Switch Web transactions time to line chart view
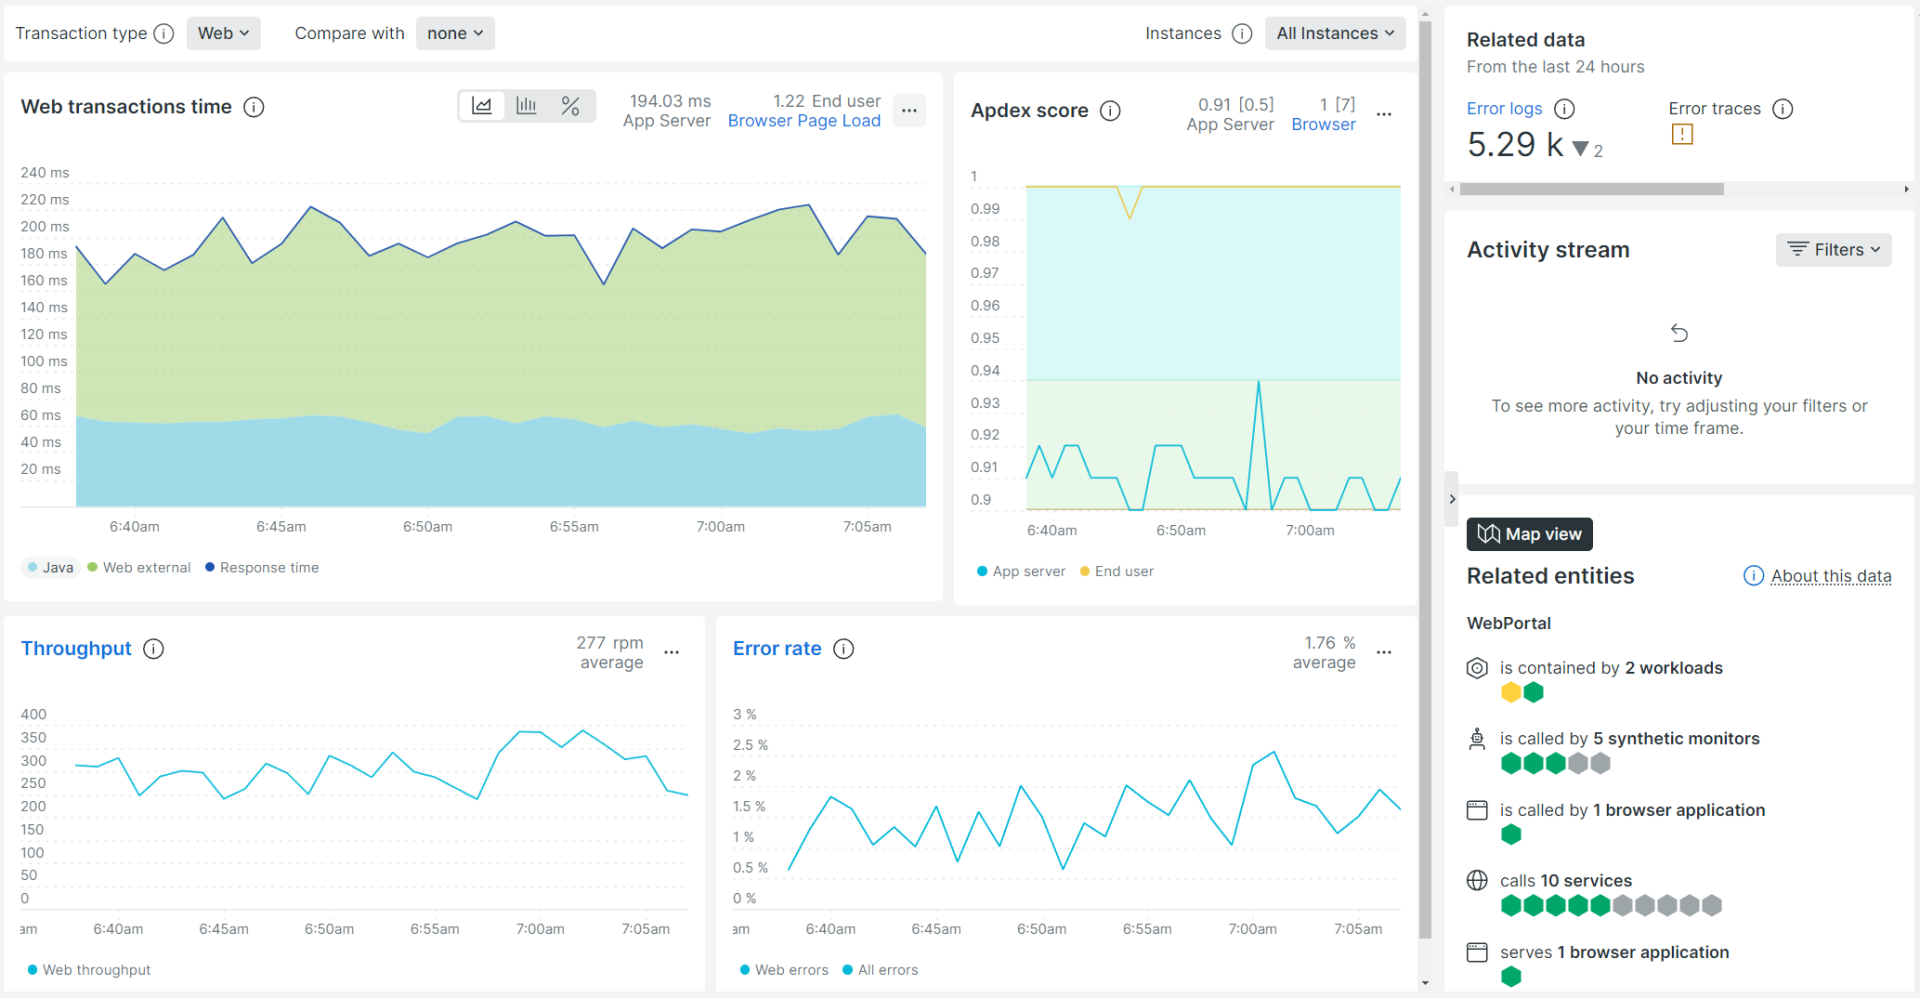This screenshot has height=998, width=1920. 482,105
